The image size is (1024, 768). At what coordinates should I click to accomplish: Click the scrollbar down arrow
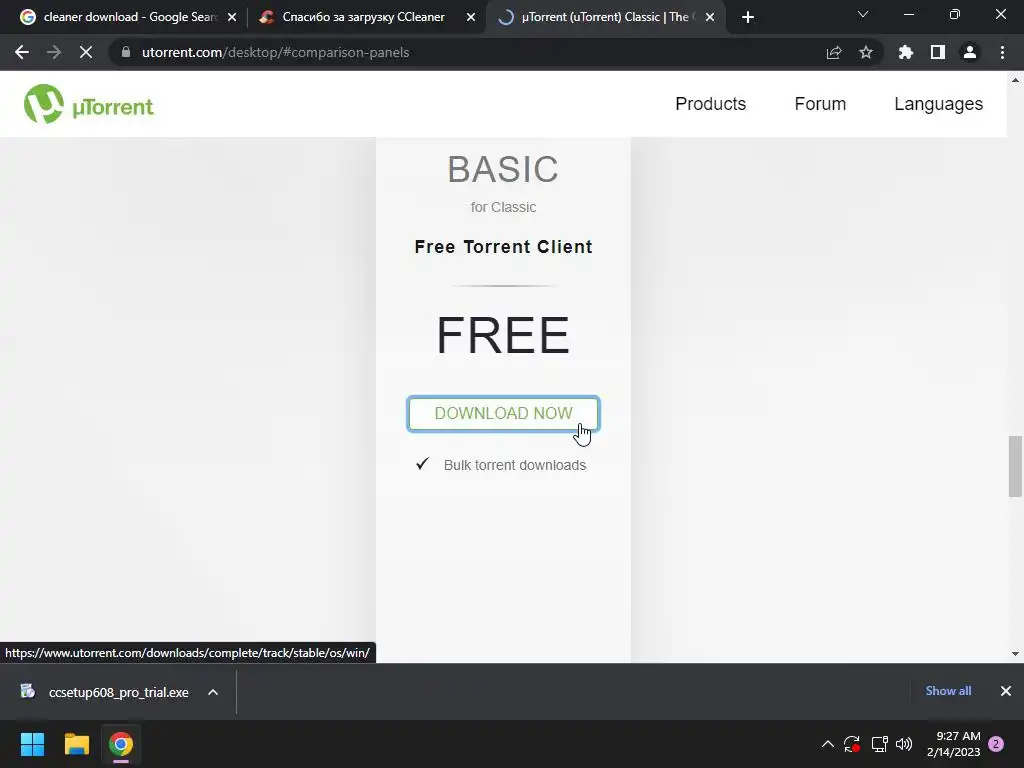[x=1015, y=654]
